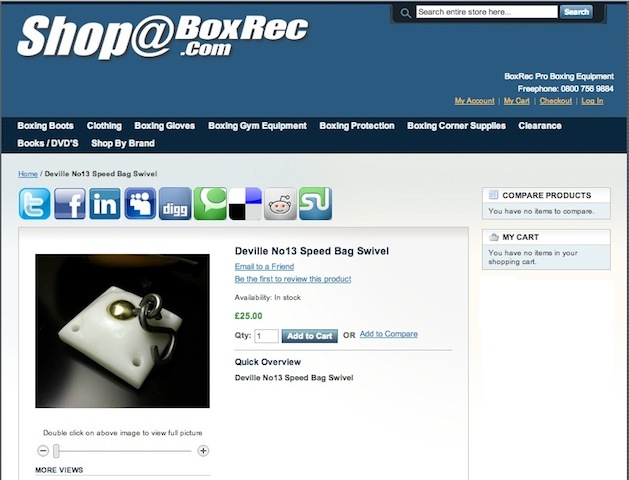Share via the Reddit alien icon
The height and width of the screenshot is (480, 629).
[x=280, y=204]
